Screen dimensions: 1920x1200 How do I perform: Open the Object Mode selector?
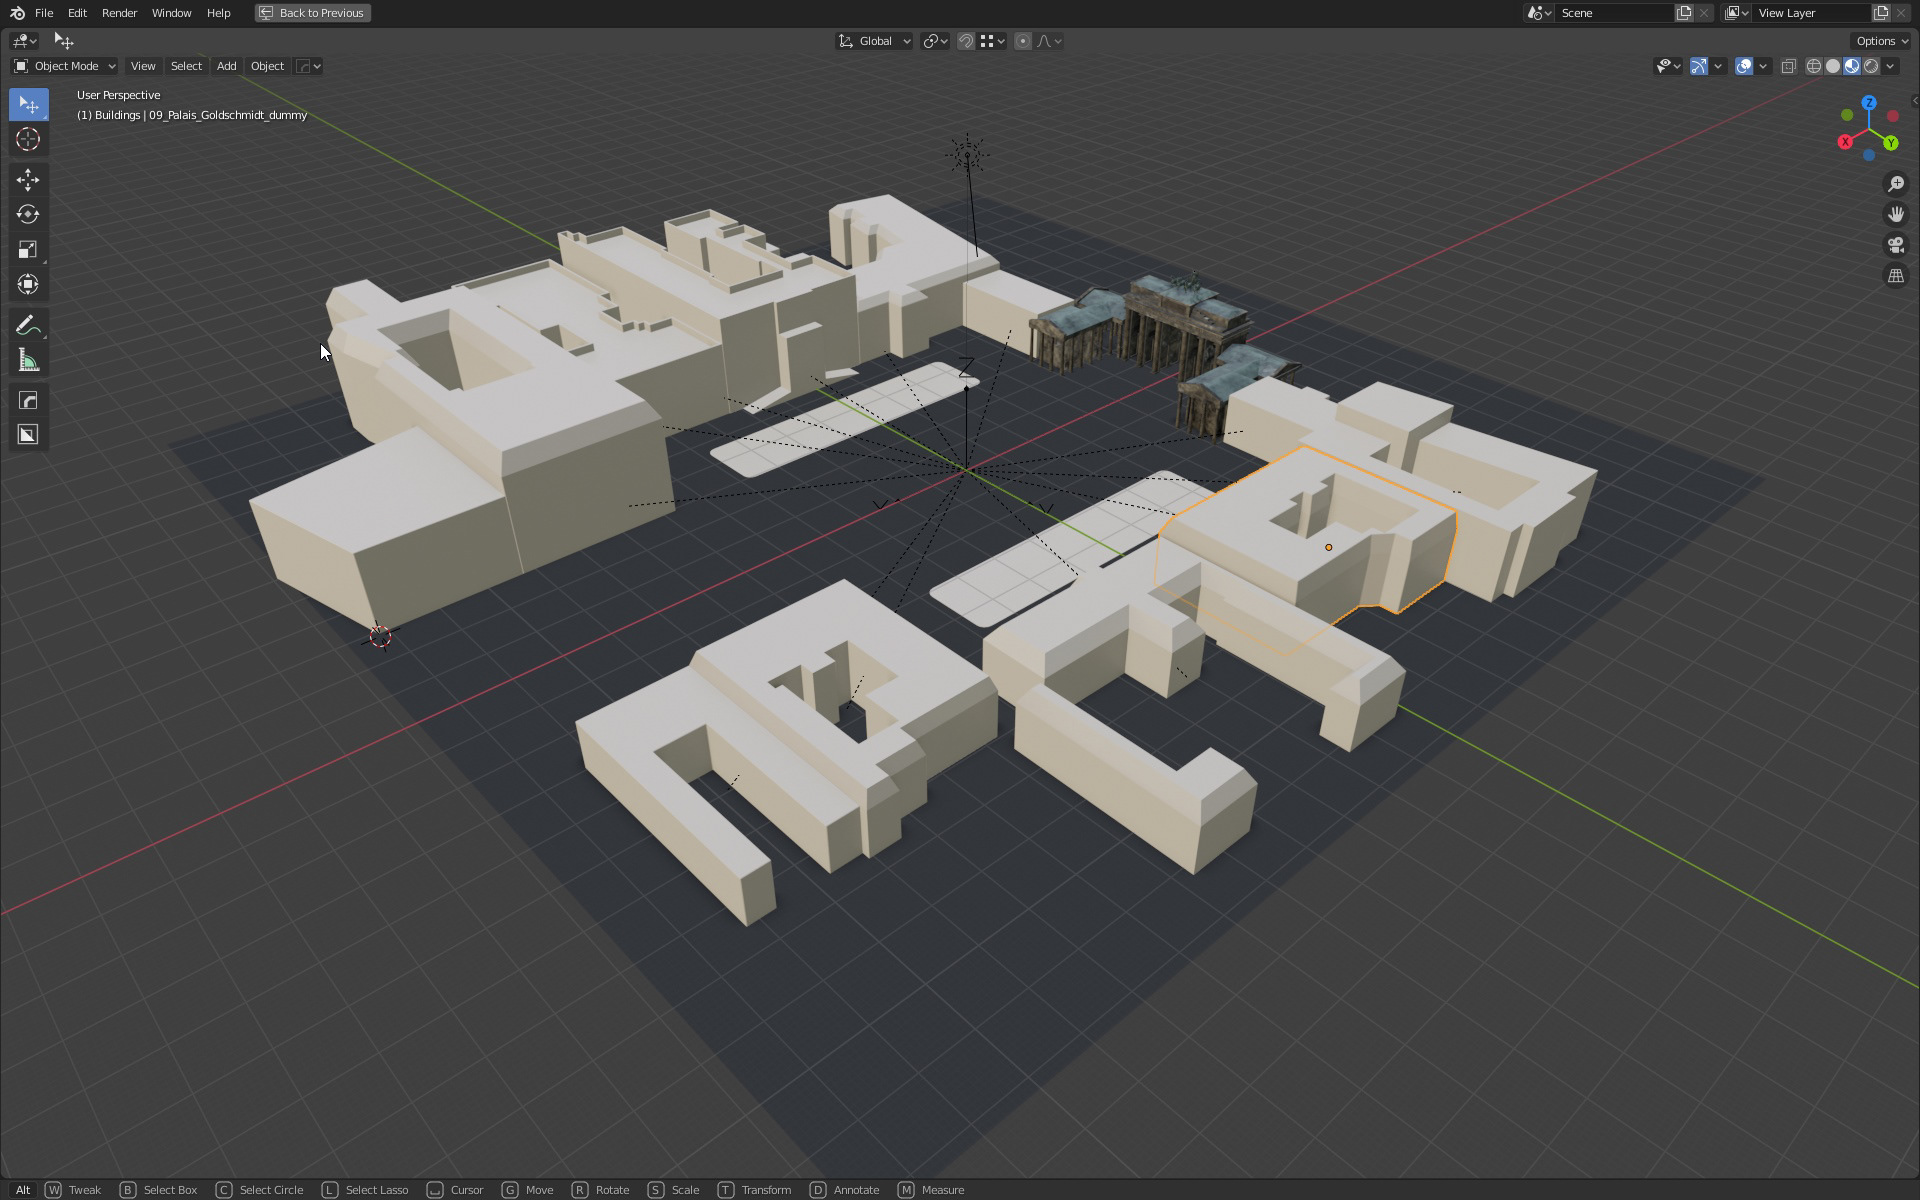coord(63,66)
